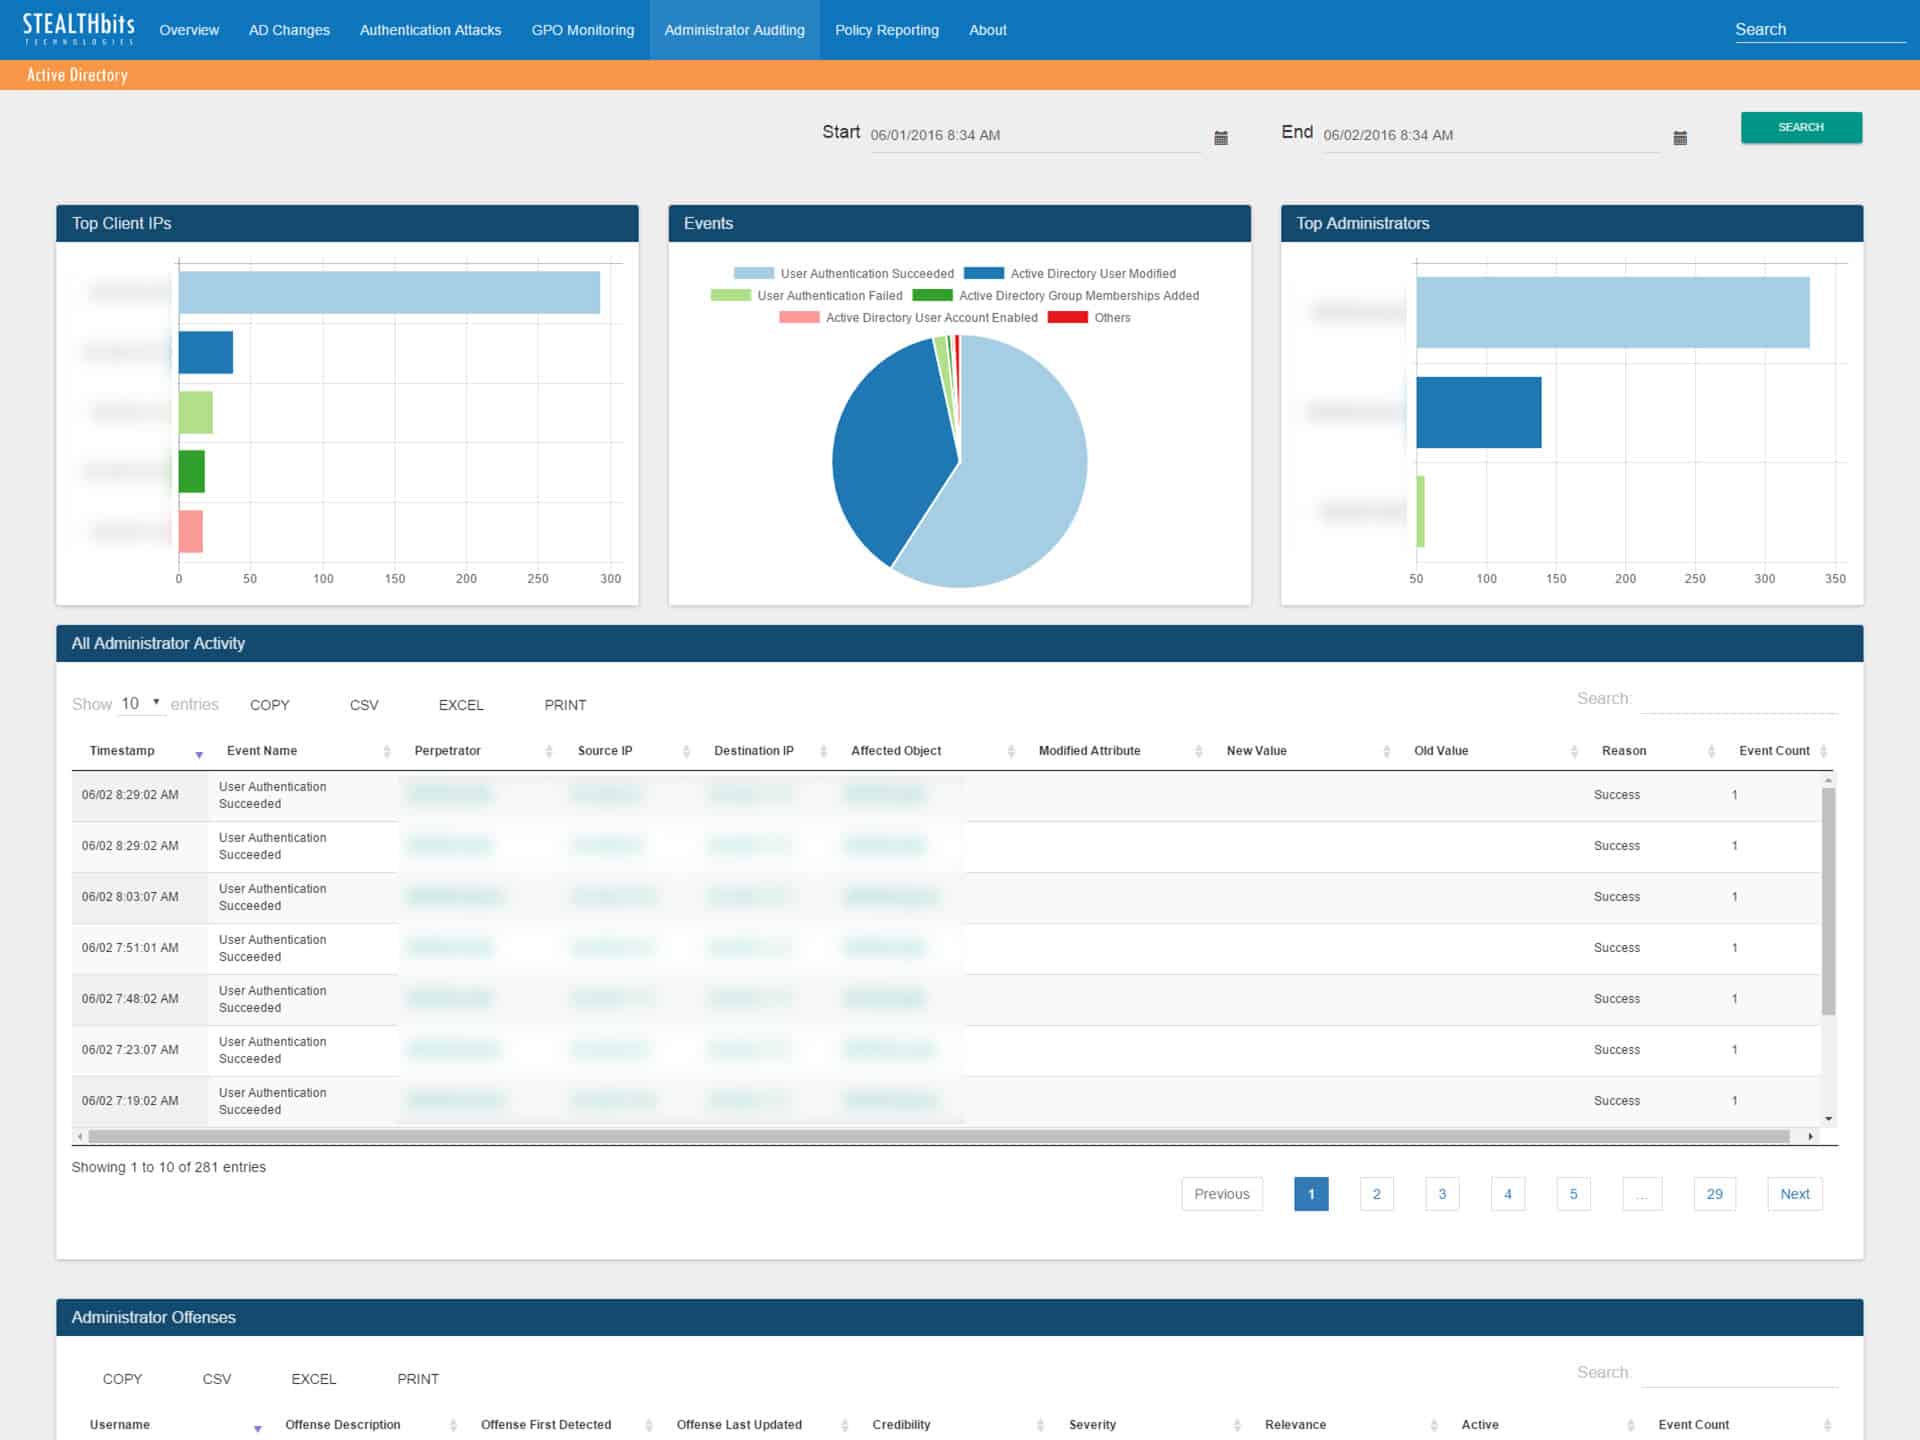Sort by Event Name column
1920x1440 pixels.
(x=262, y=751)
